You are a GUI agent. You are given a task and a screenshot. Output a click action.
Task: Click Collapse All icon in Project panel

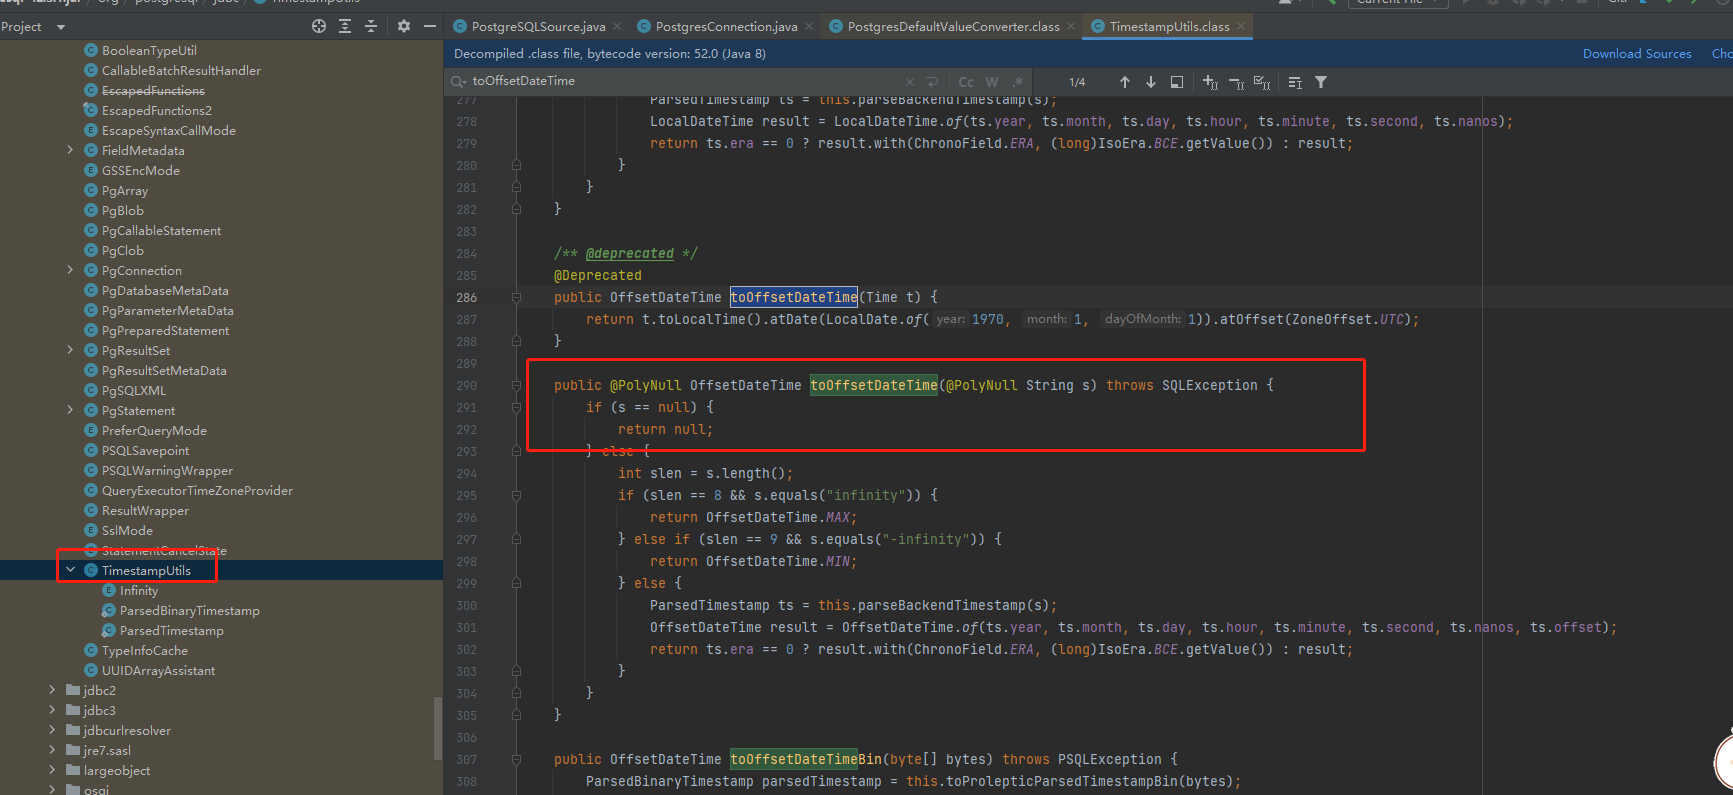pos(371,26)
